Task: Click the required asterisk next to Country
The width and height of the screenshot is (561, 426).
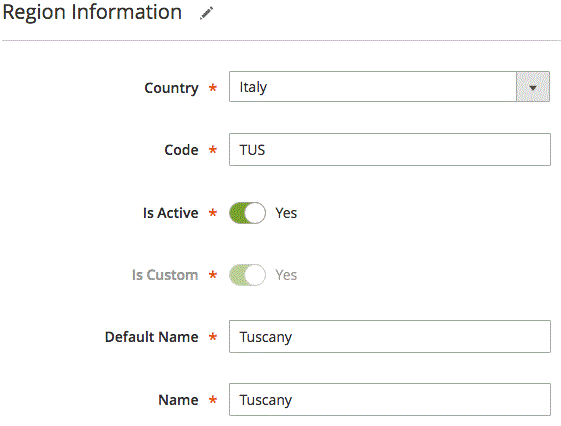Action: [x=213, y=88]
